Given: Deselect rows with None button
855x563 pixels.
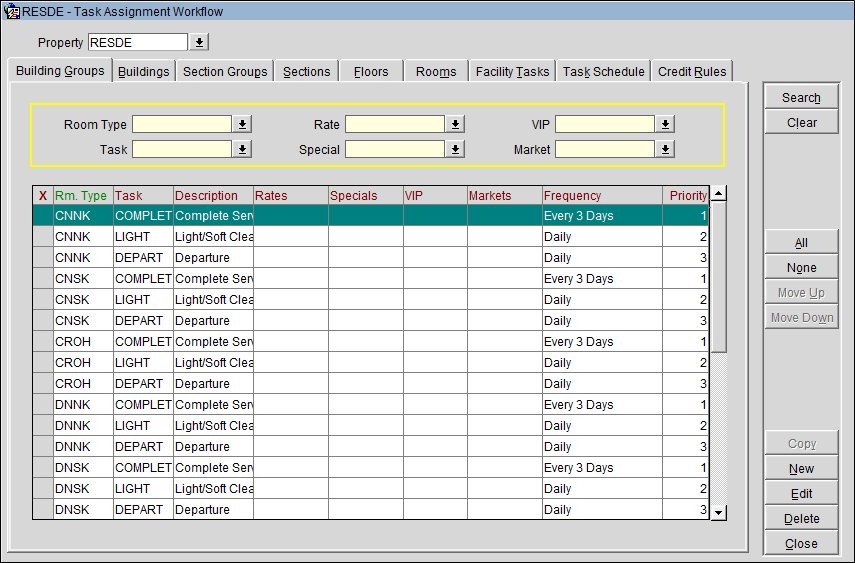Looking at the screenshot, I should click(801, 268).
